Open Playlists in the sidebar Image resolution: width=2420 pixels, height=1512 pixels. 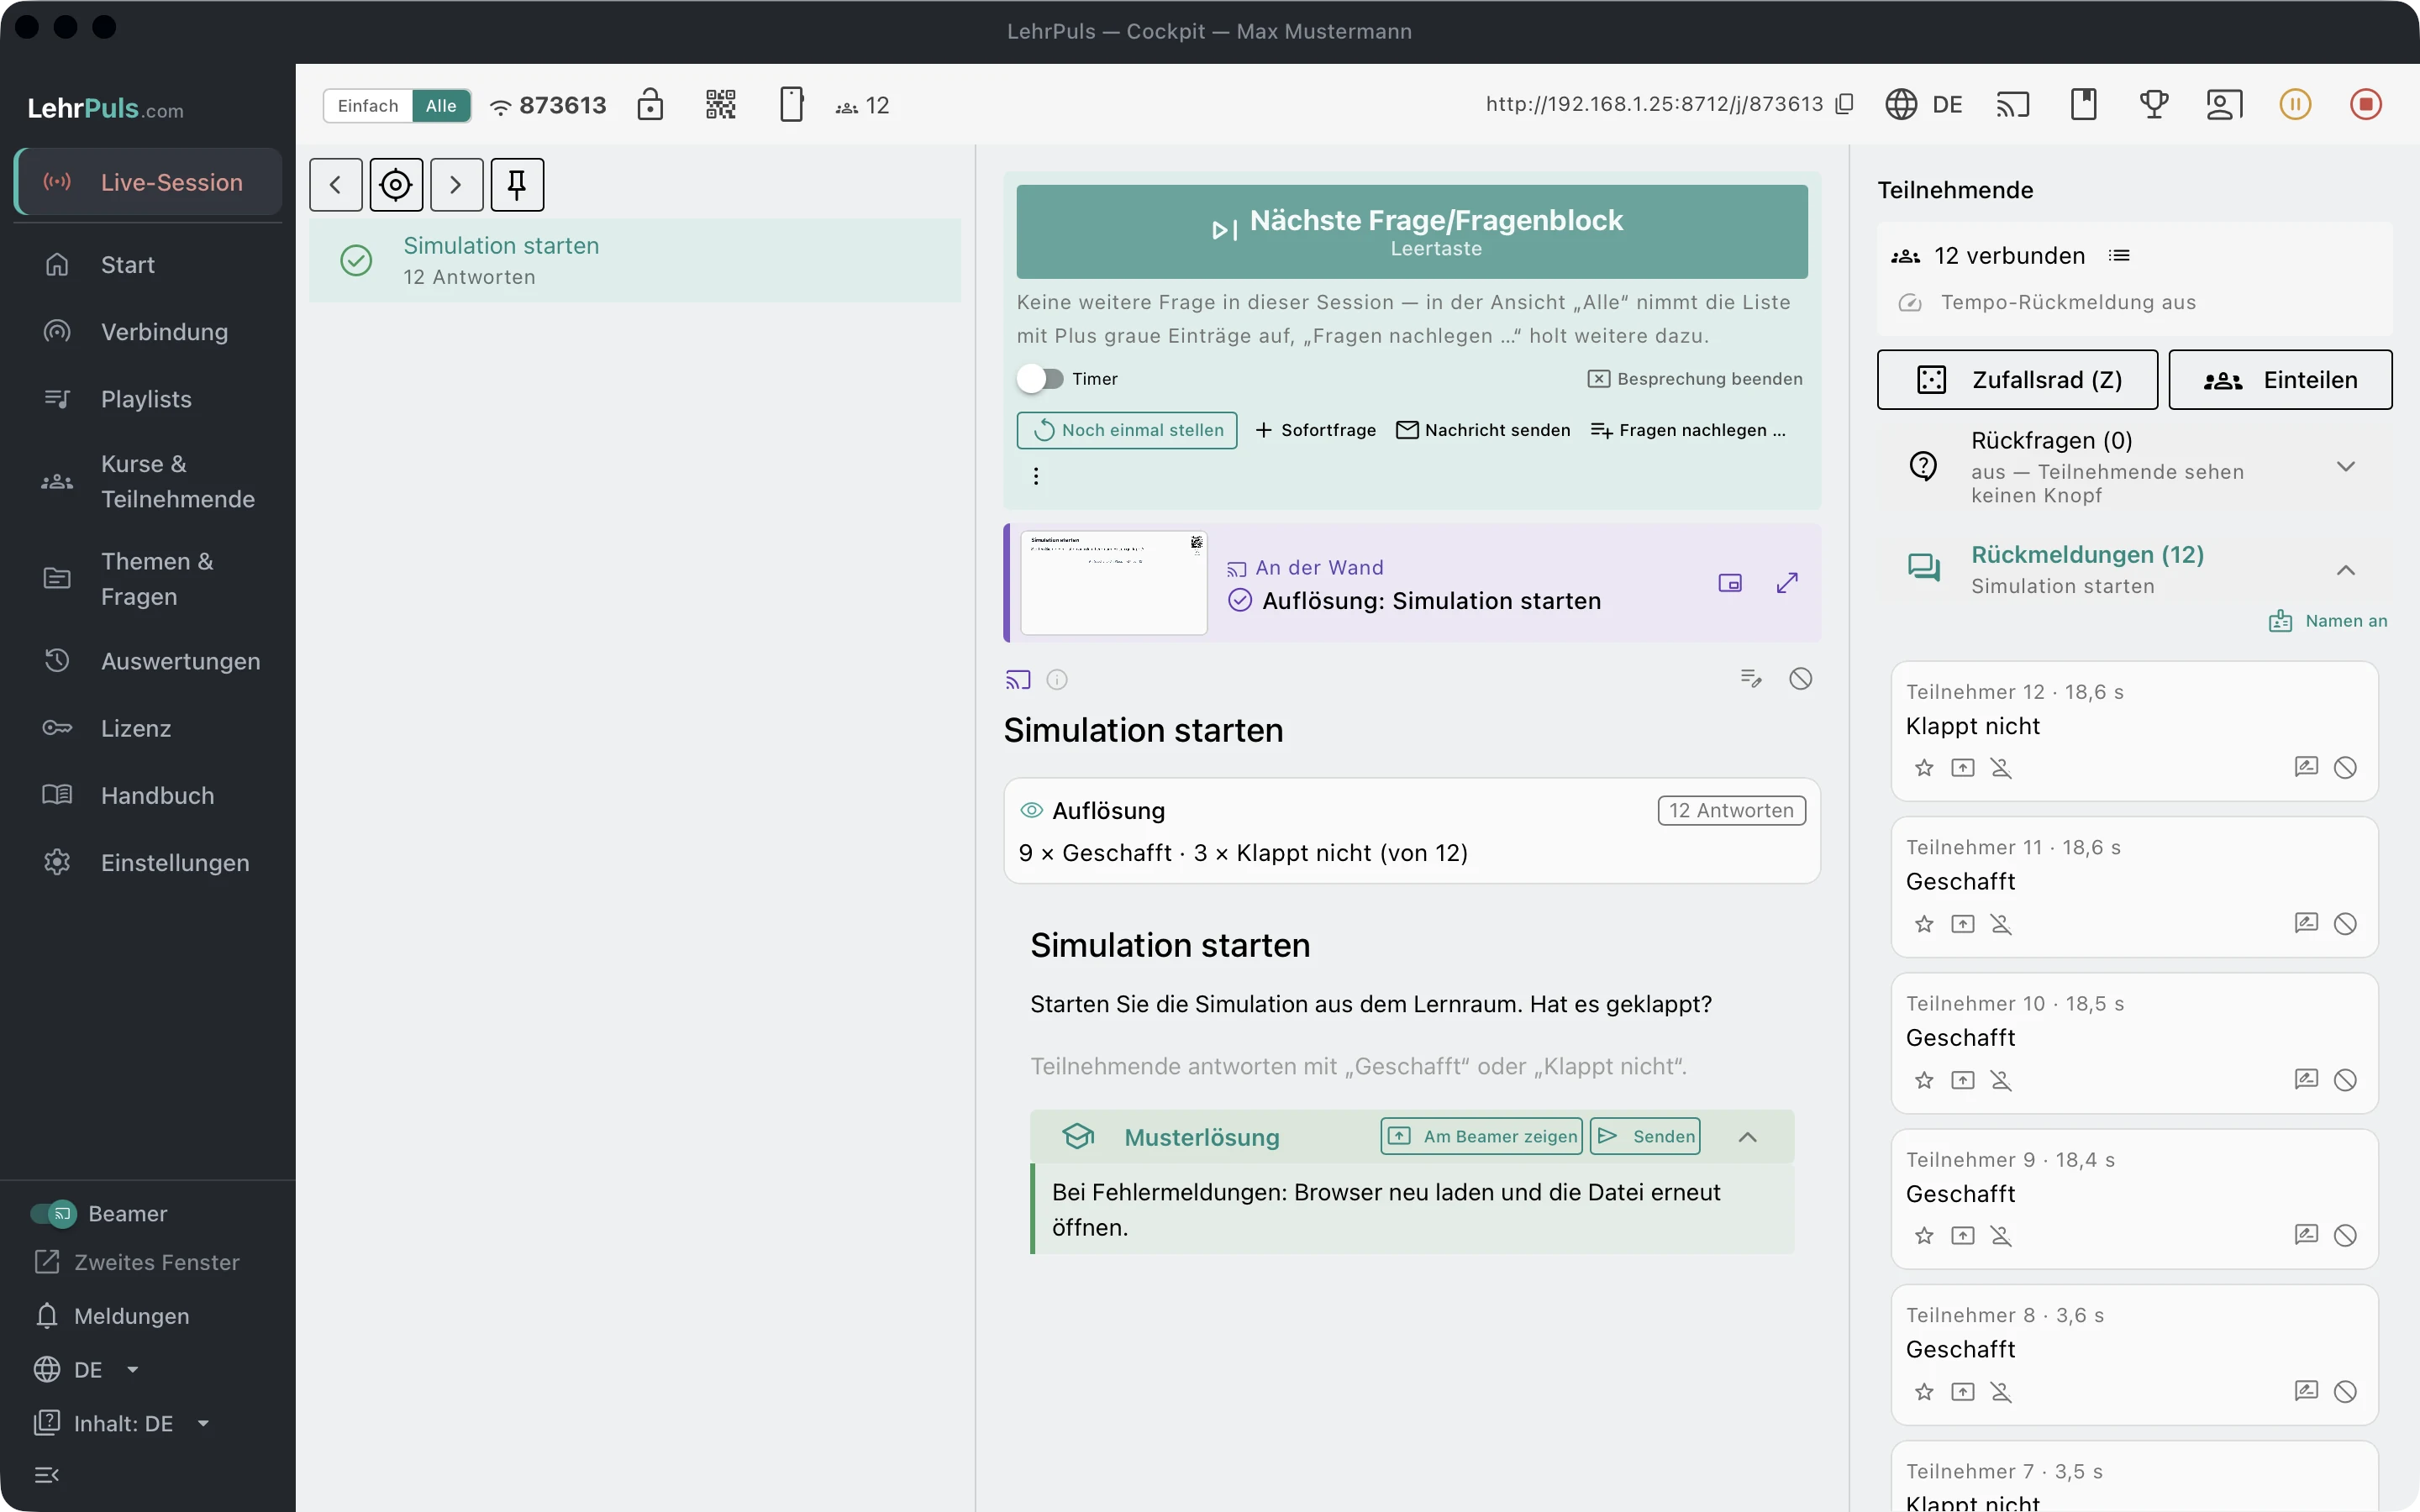click(x=148, y=399)
